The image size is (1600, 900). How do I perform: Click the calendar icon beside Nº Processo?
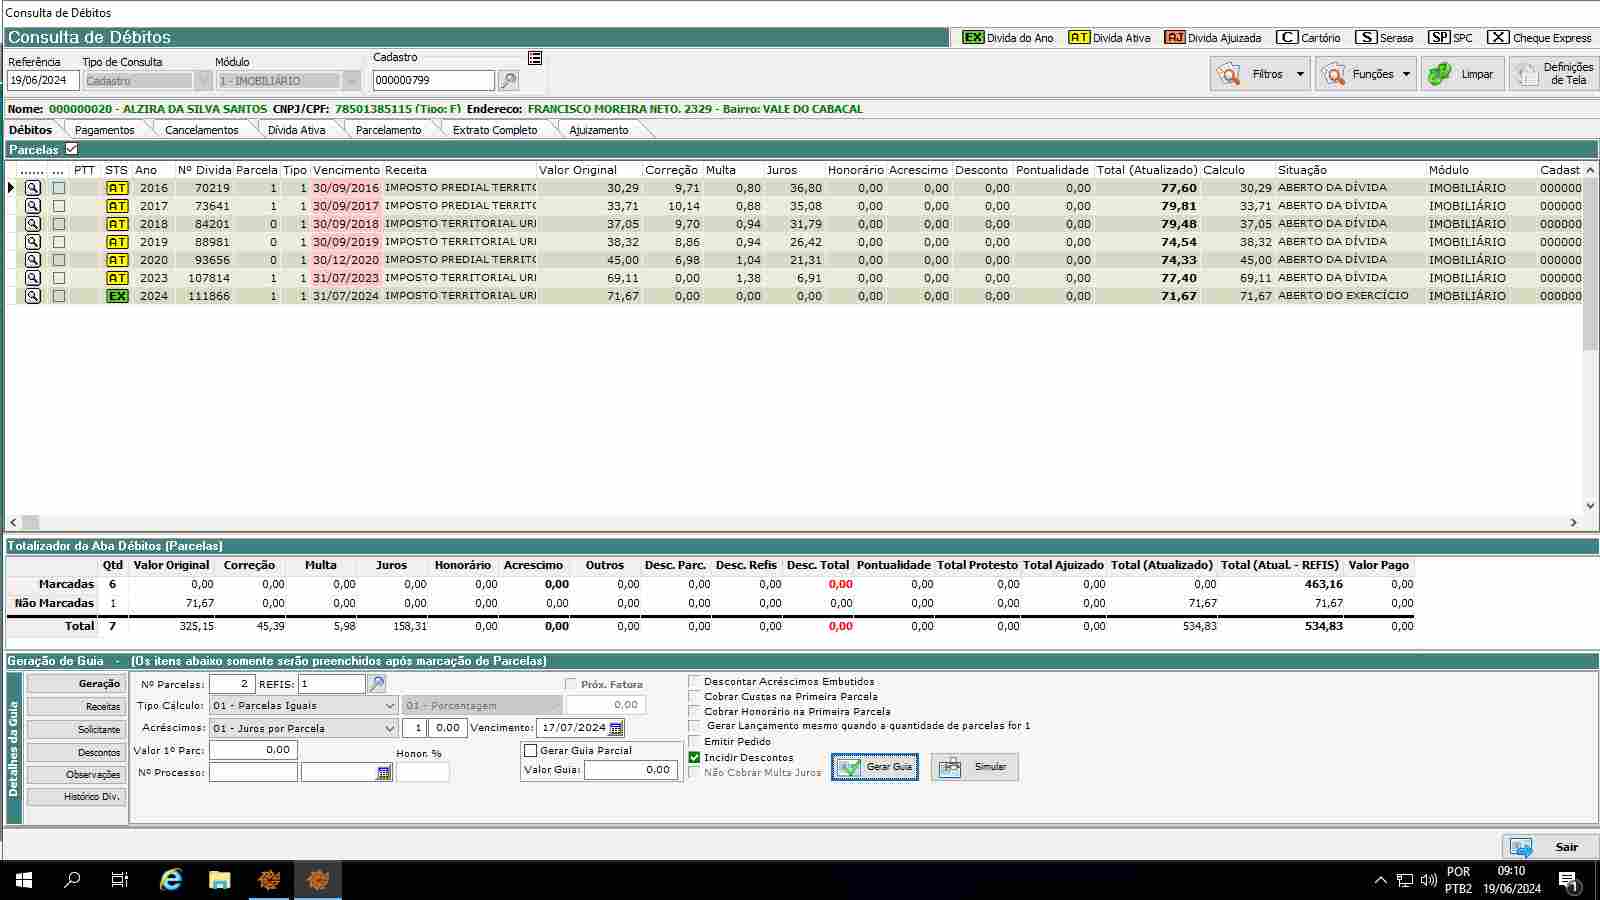384,773
